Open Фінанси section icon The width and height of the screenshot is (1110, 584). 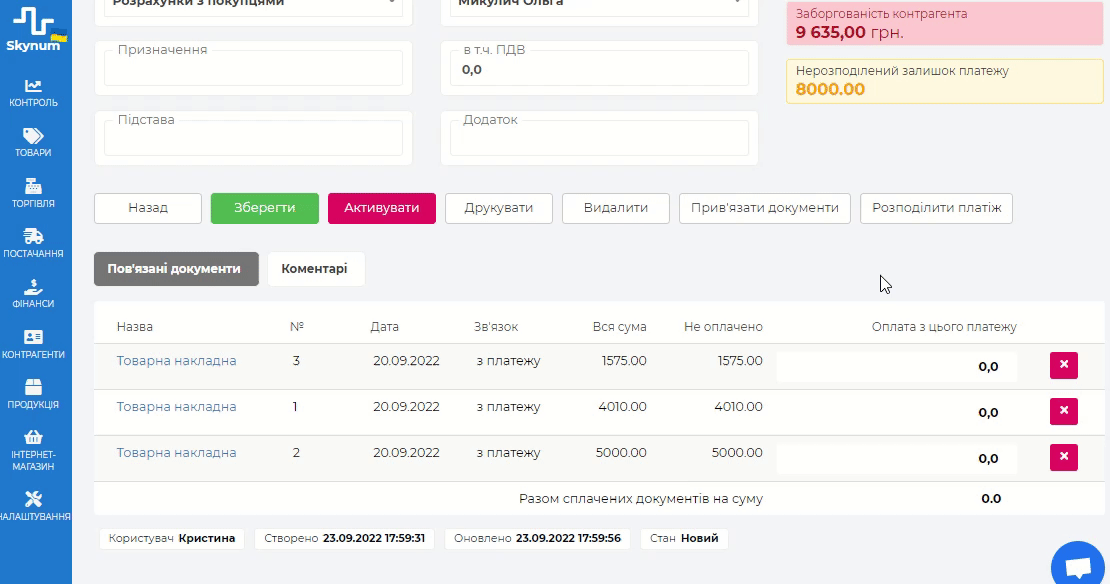point(34,288)
